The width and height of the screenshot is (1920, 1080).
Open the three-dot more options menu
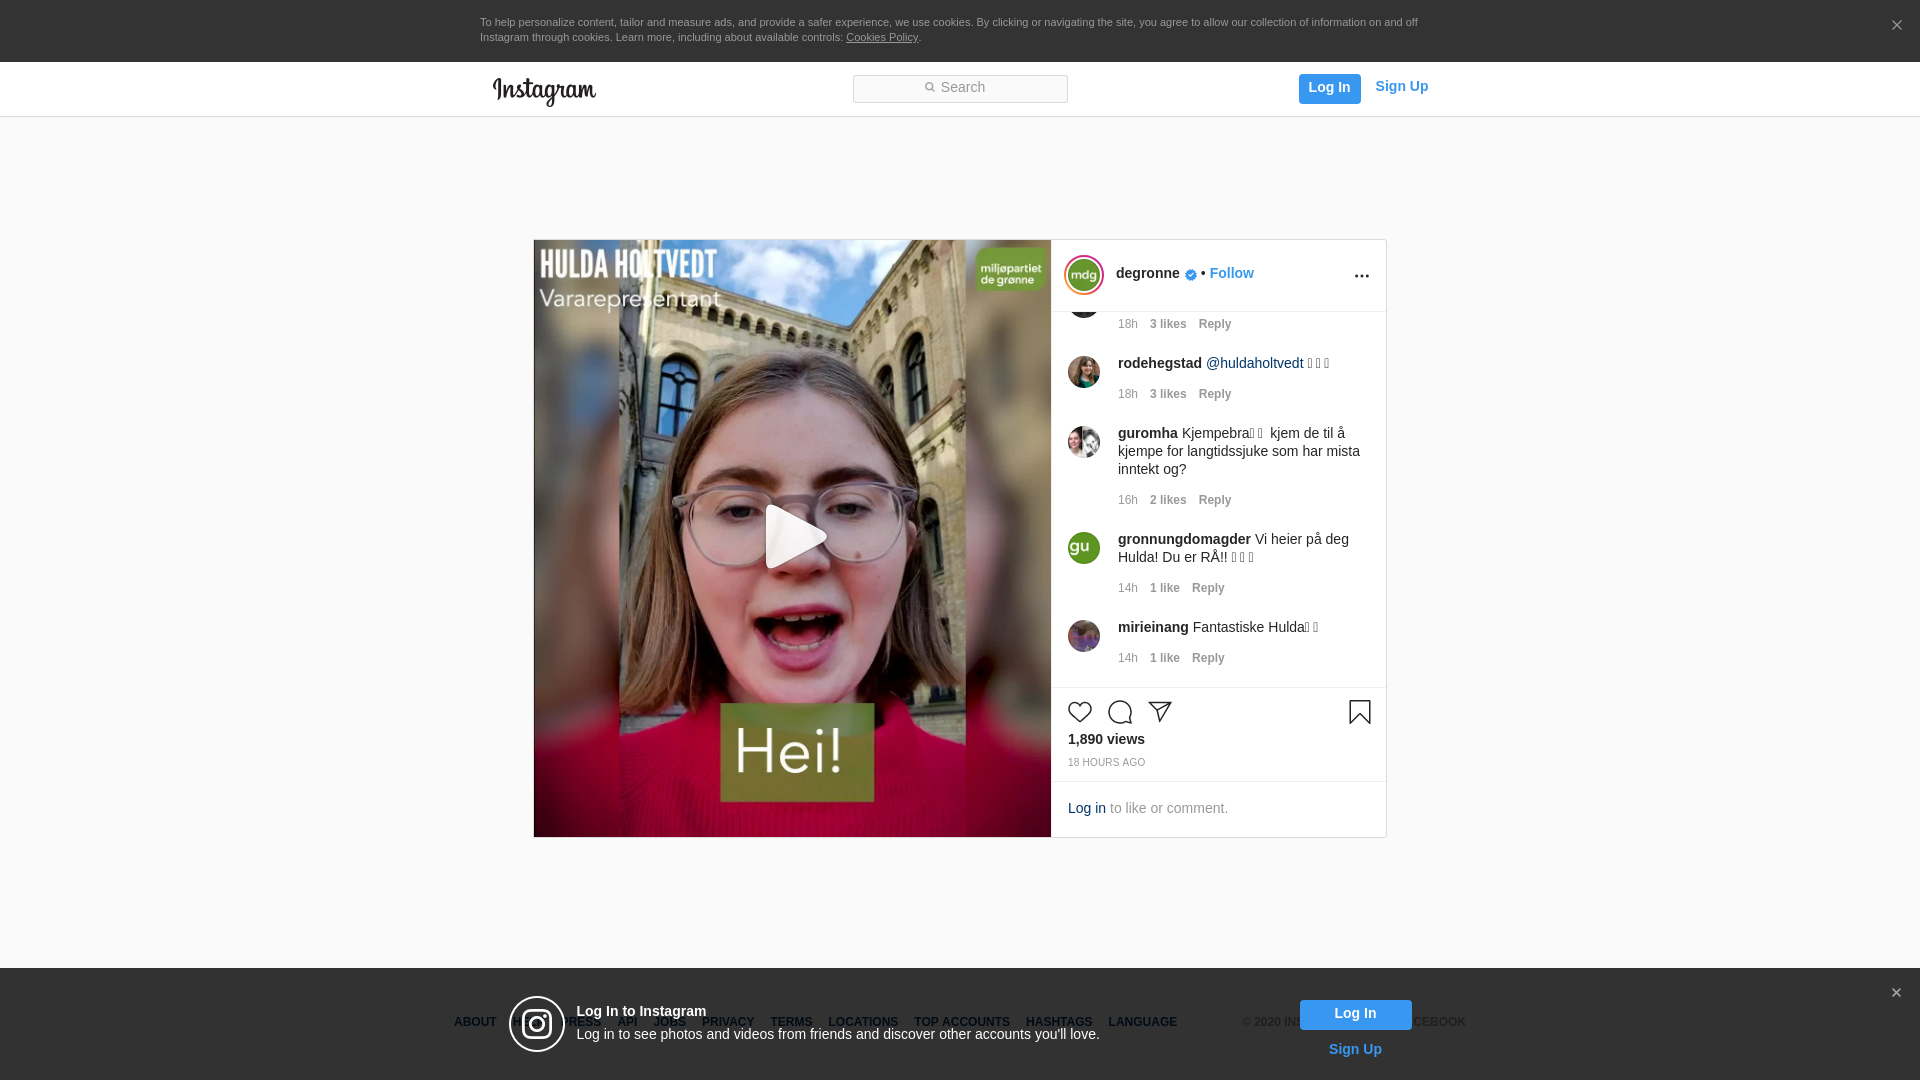tap(1362, 276)
